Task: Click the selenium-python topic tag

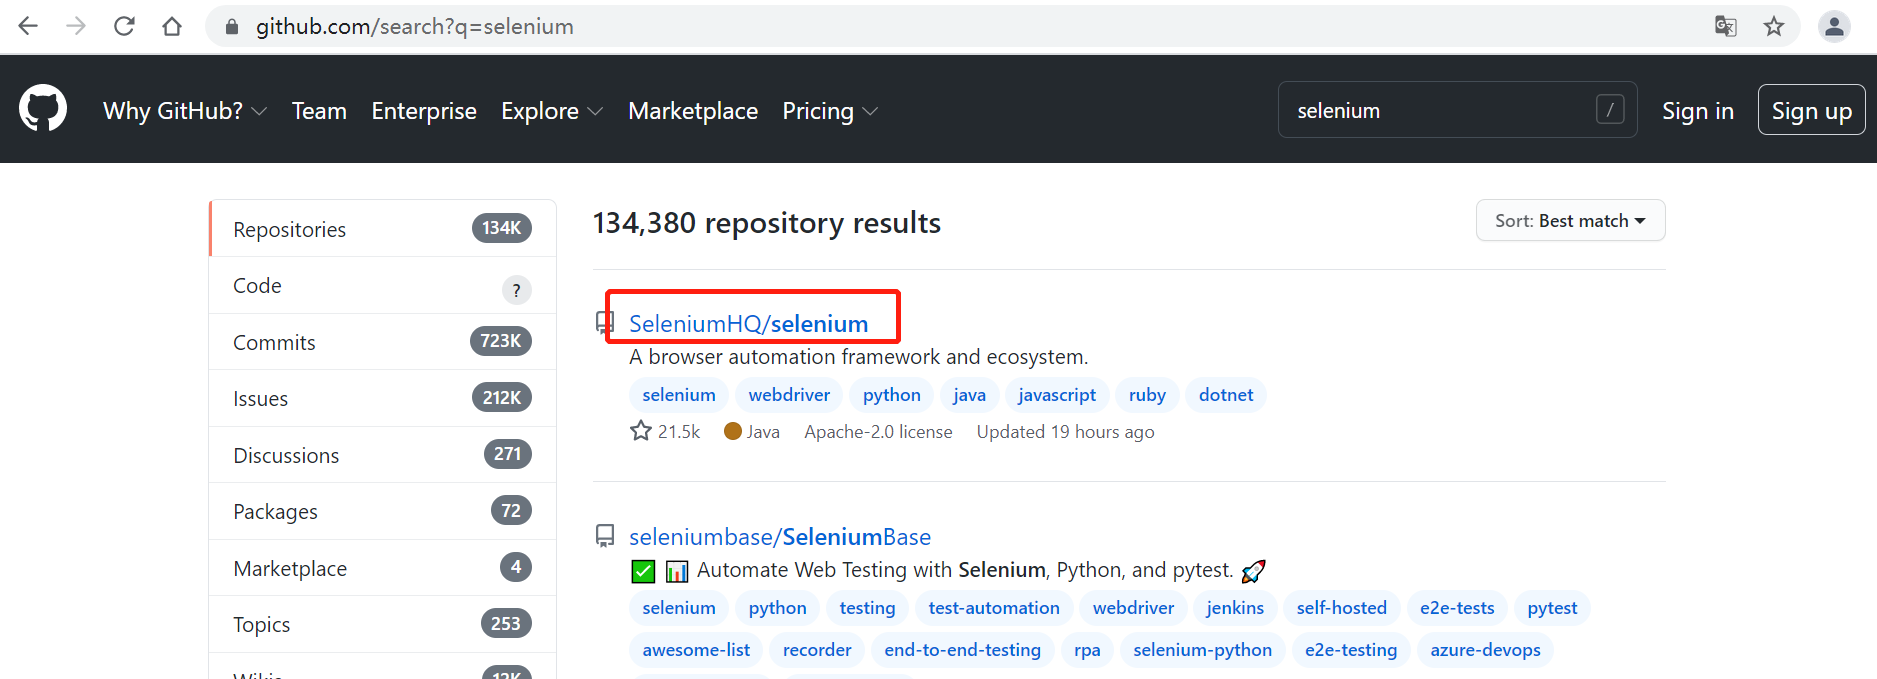Action: (1202, 649)
